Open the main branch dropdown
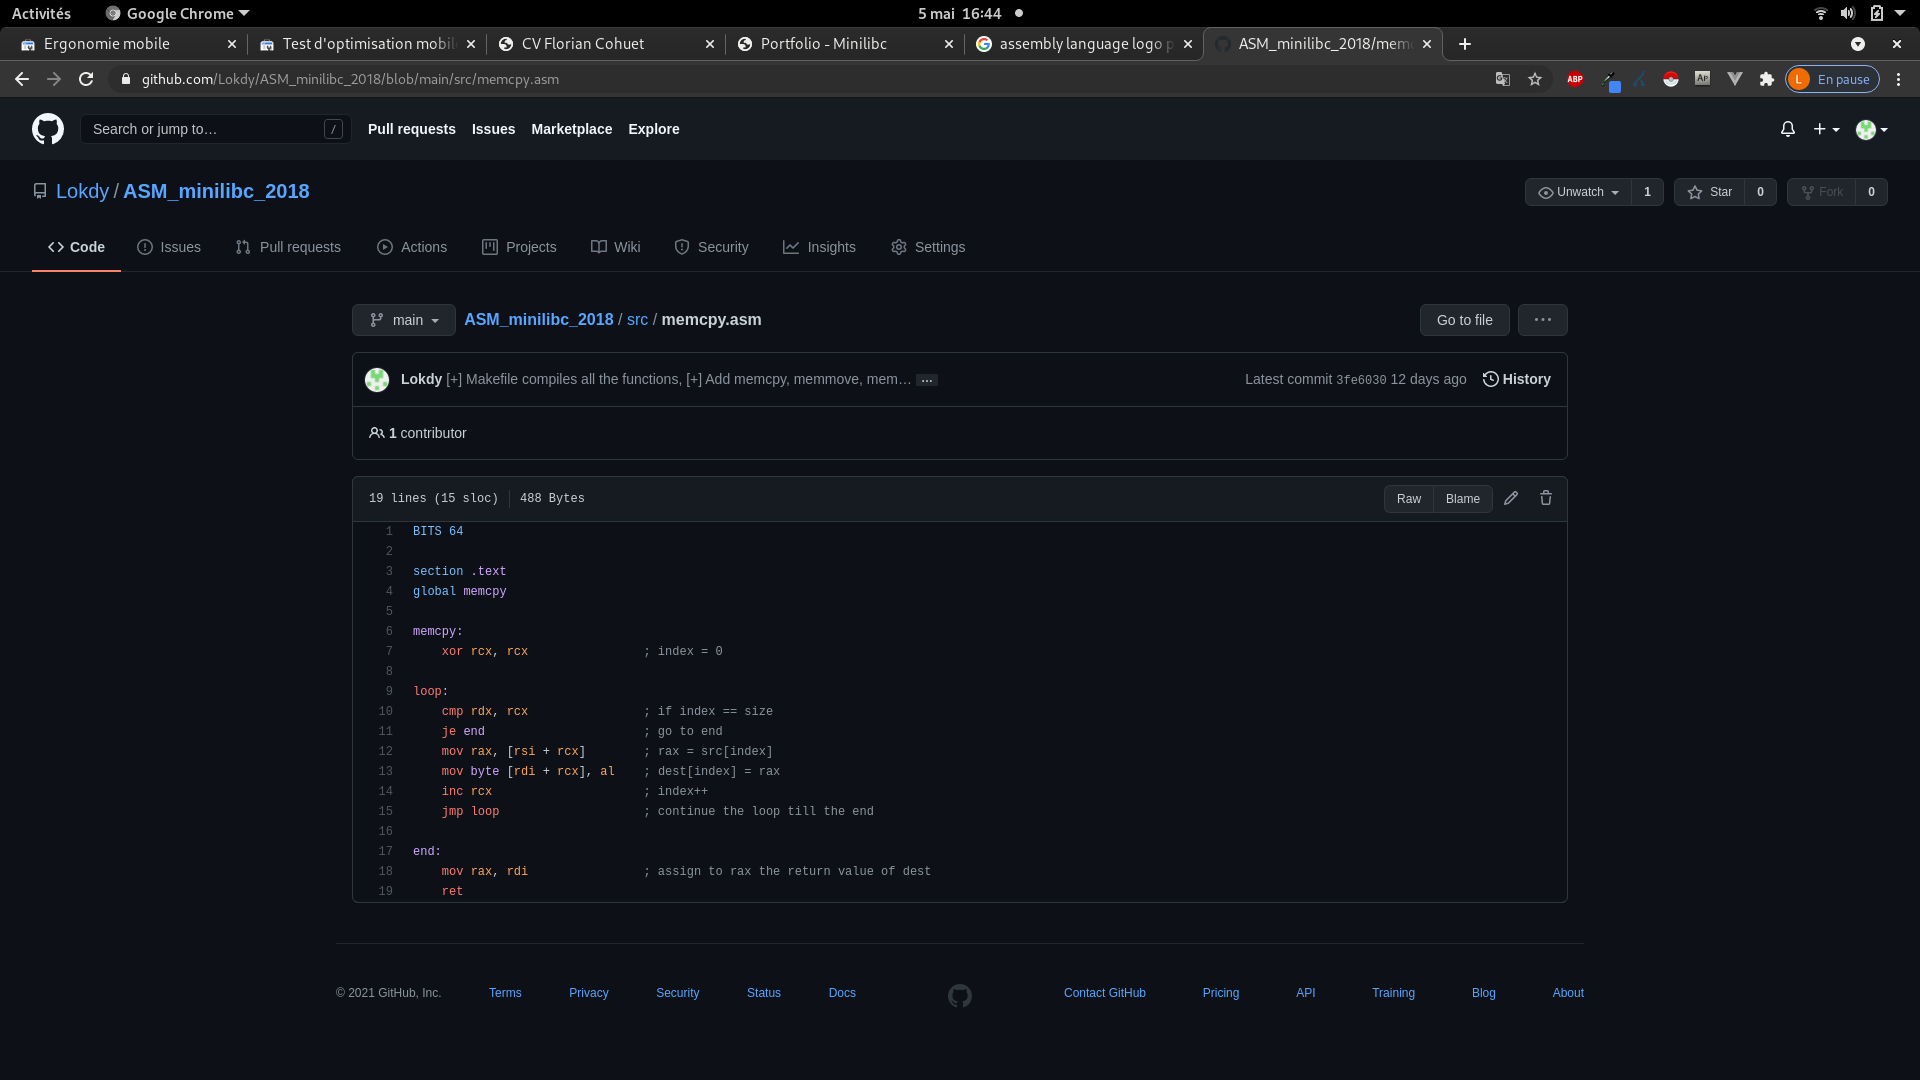1920x1080 pixels. point(404,320)
